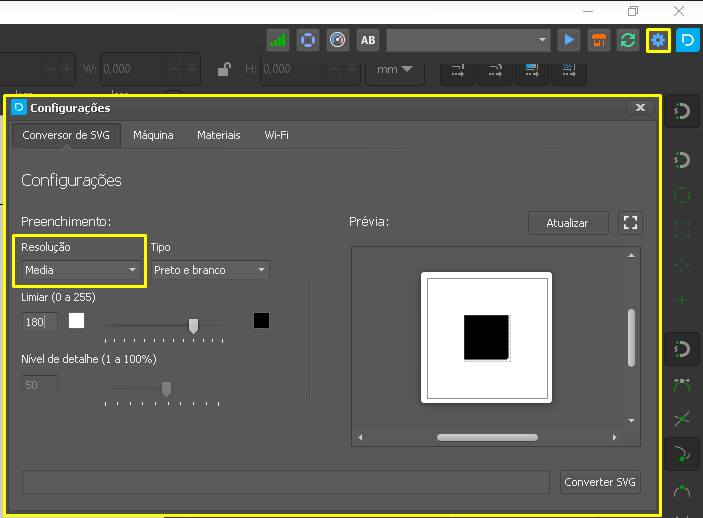Viewport: 703px width, 518px height.
Task: Click the blue D logo icon in the toolbar
Action: (688, 40)
